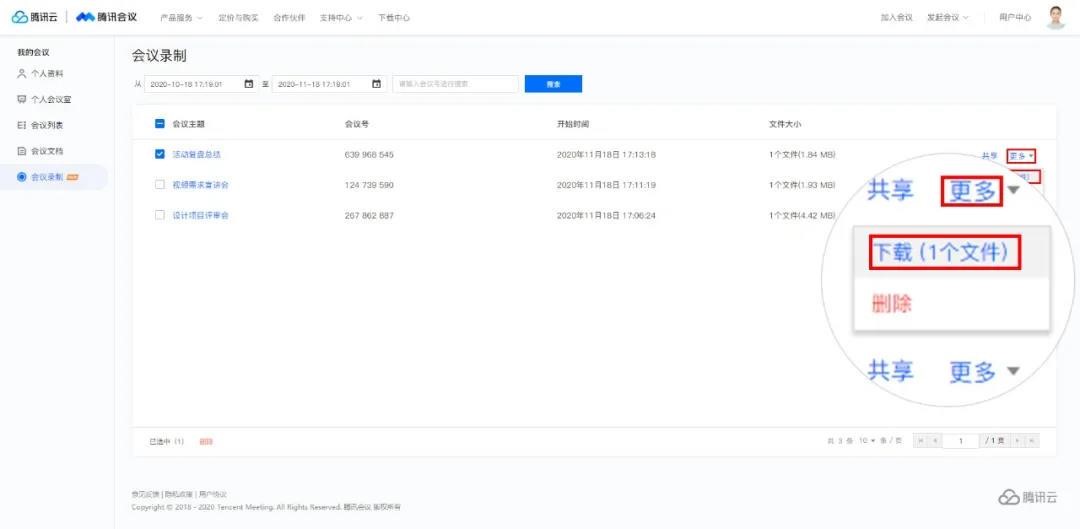The width and height of the screenshot is (1080, 529).
Task: Open 会议列表 in the sidebar
Action: 46,125
